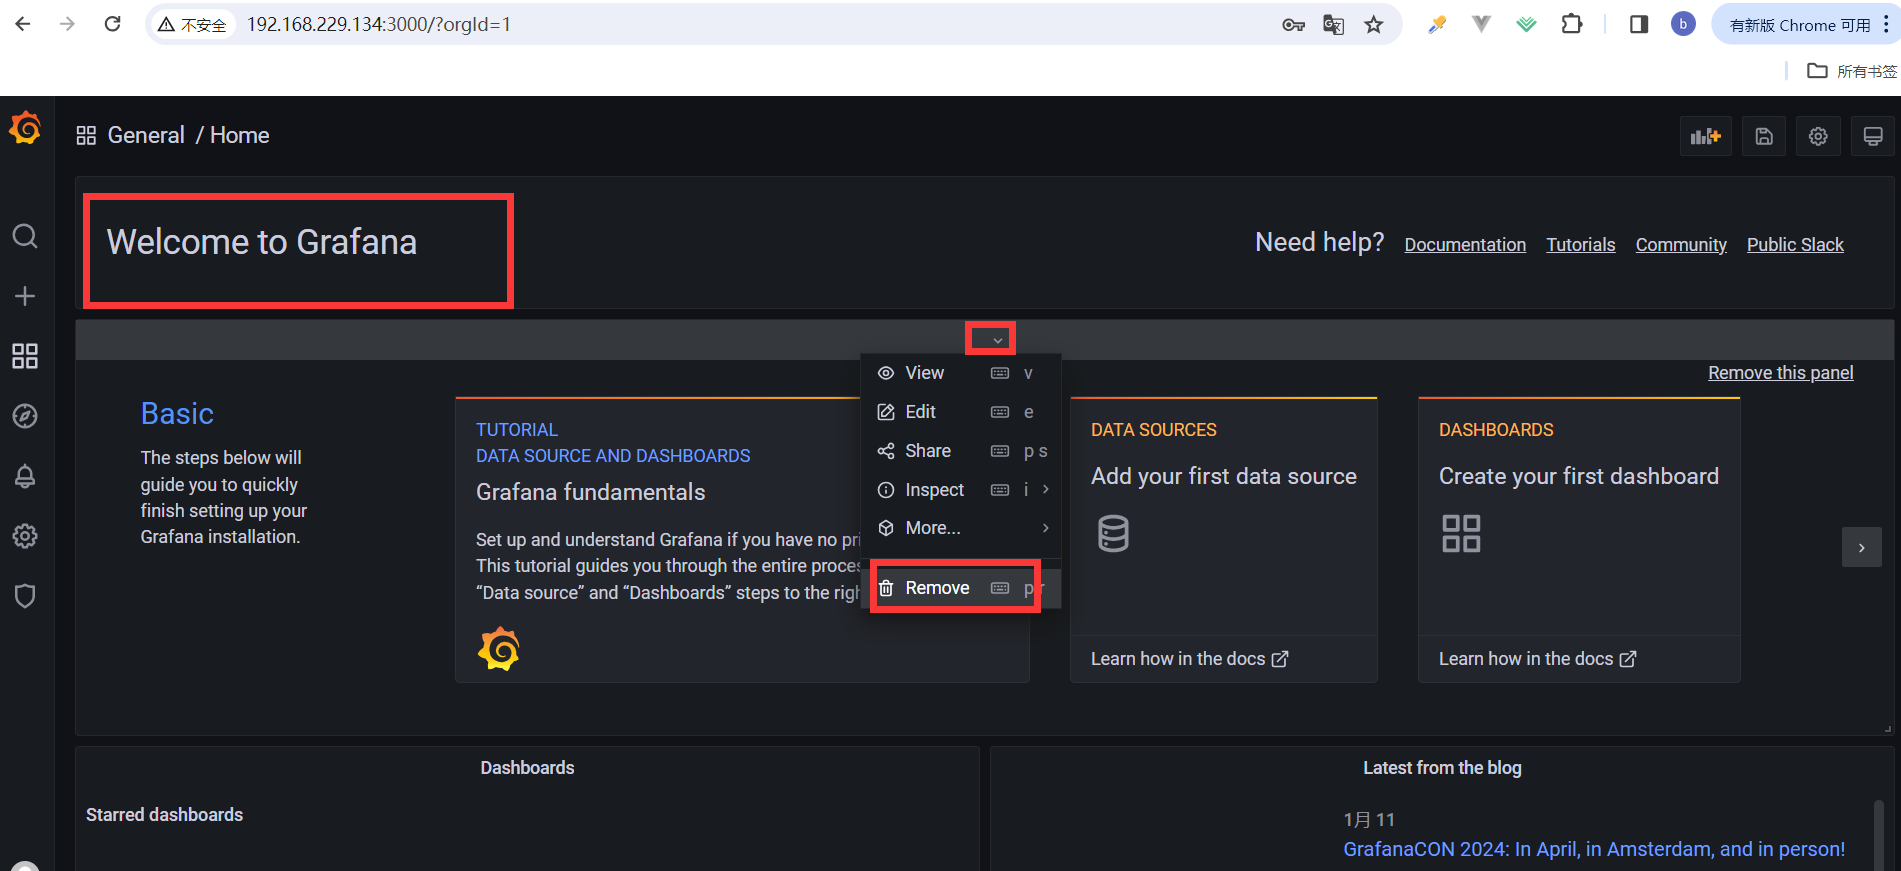Open the Chrome profile avatar b

[1683, 24]
